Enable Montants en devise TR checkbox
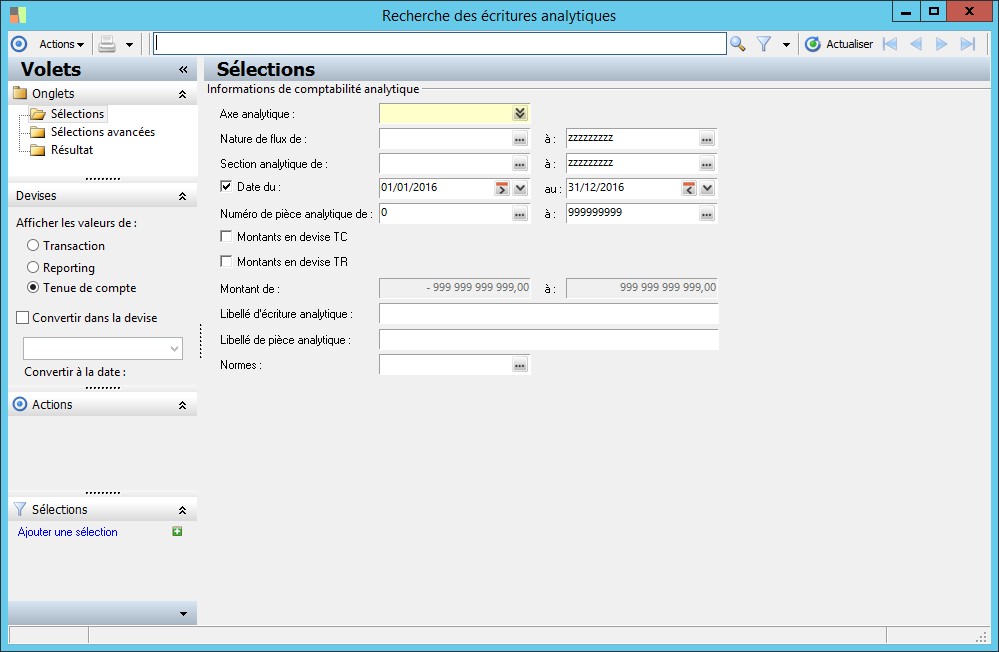Image resolution: width=999 pixels, height=652 pixels. [x=226, y=261]
